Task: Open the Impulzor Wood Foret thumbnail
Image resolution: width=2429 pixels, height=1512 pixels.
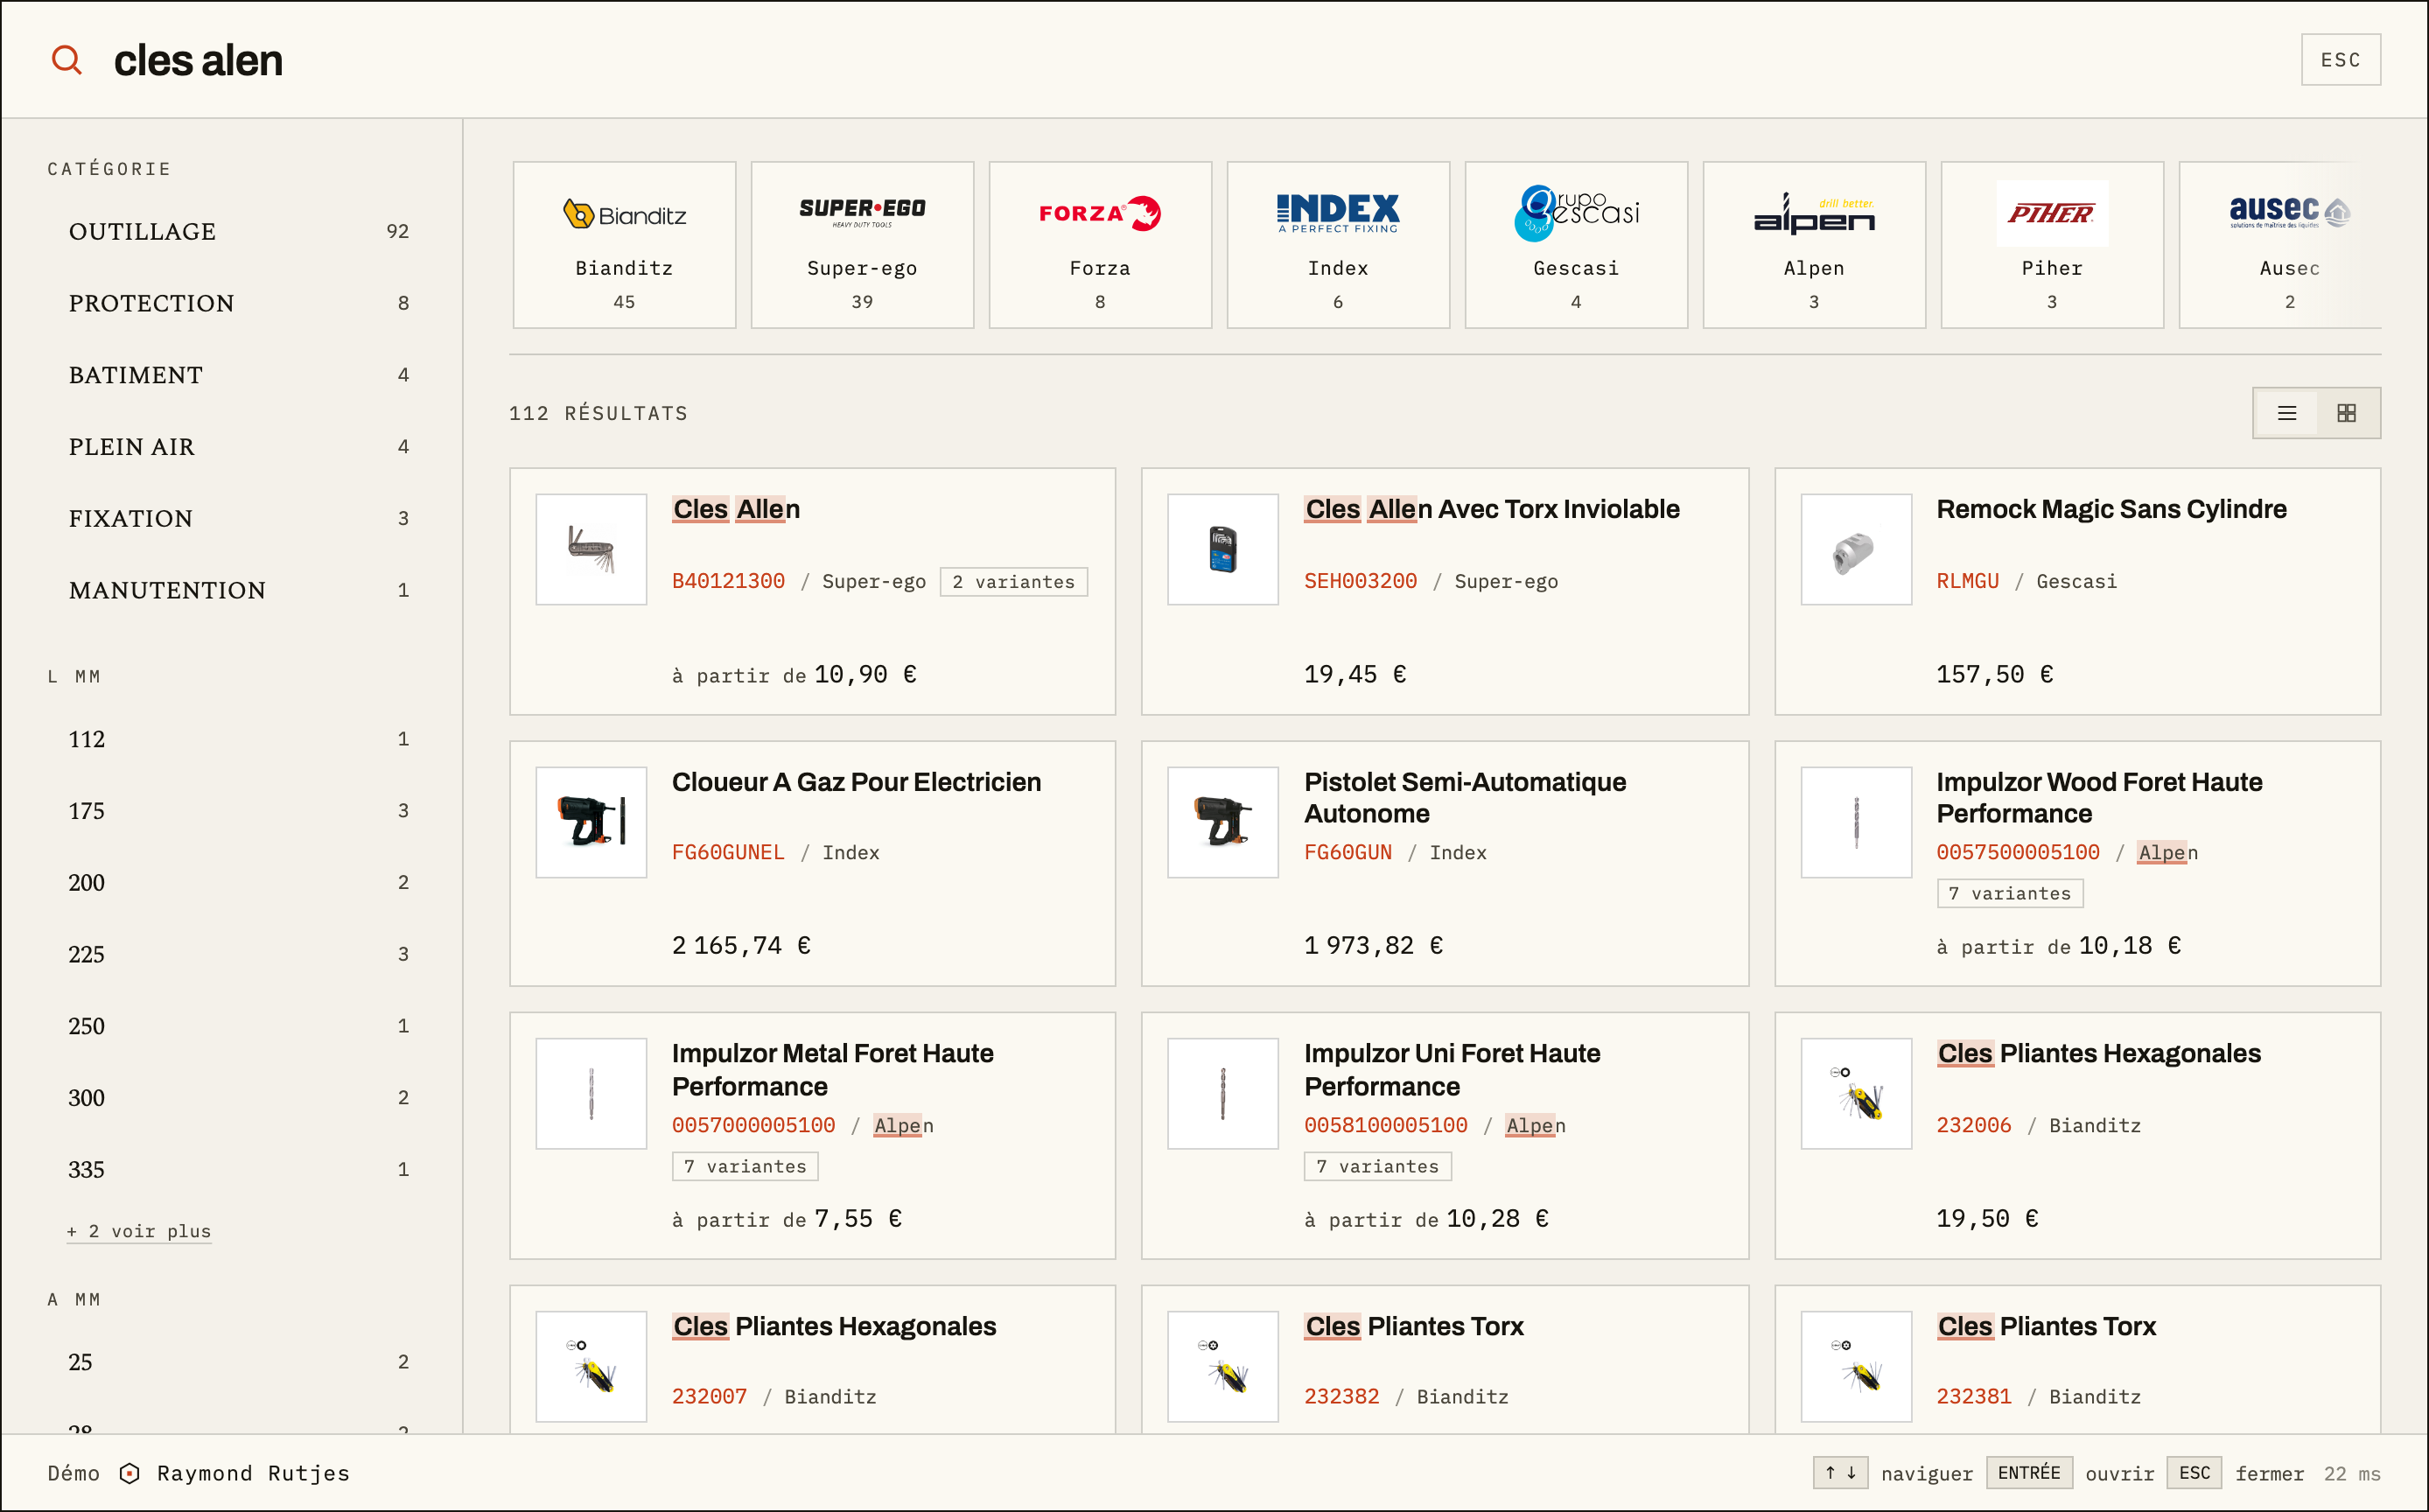Action: (x=1856, y=823)
